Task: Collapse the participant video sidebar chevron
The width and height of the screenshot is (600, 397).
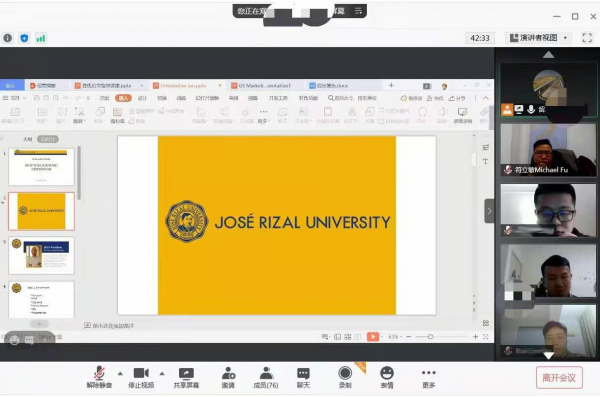Action: coord(489,211)
